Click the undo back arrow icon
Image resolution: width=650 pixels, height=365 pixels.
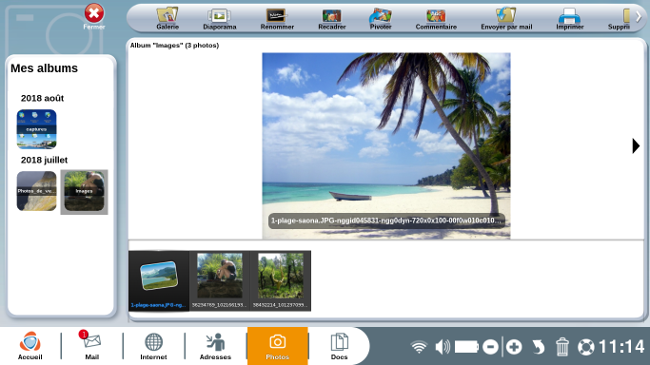pyautogui.click(x=538, y=347)
